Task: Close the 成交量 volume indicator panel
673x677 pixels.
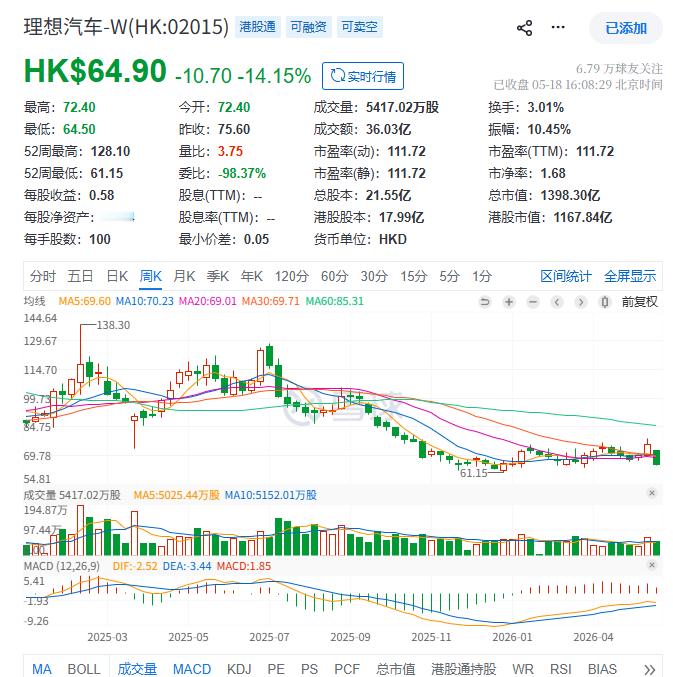Action: (652, 493)
